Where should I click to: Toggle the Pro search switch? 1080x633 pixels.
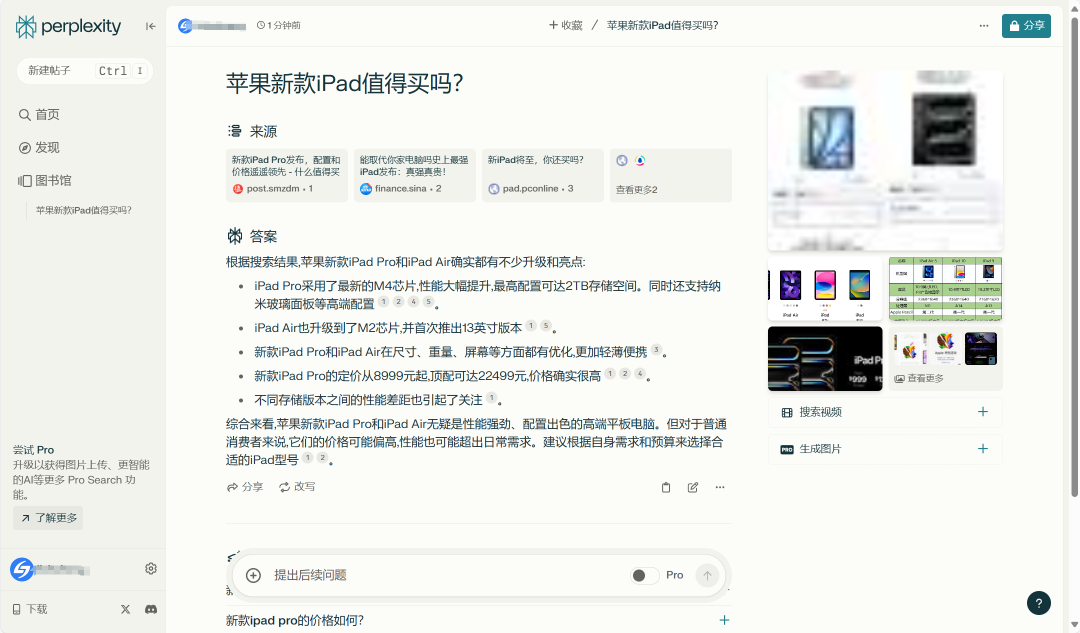(645, 575)
